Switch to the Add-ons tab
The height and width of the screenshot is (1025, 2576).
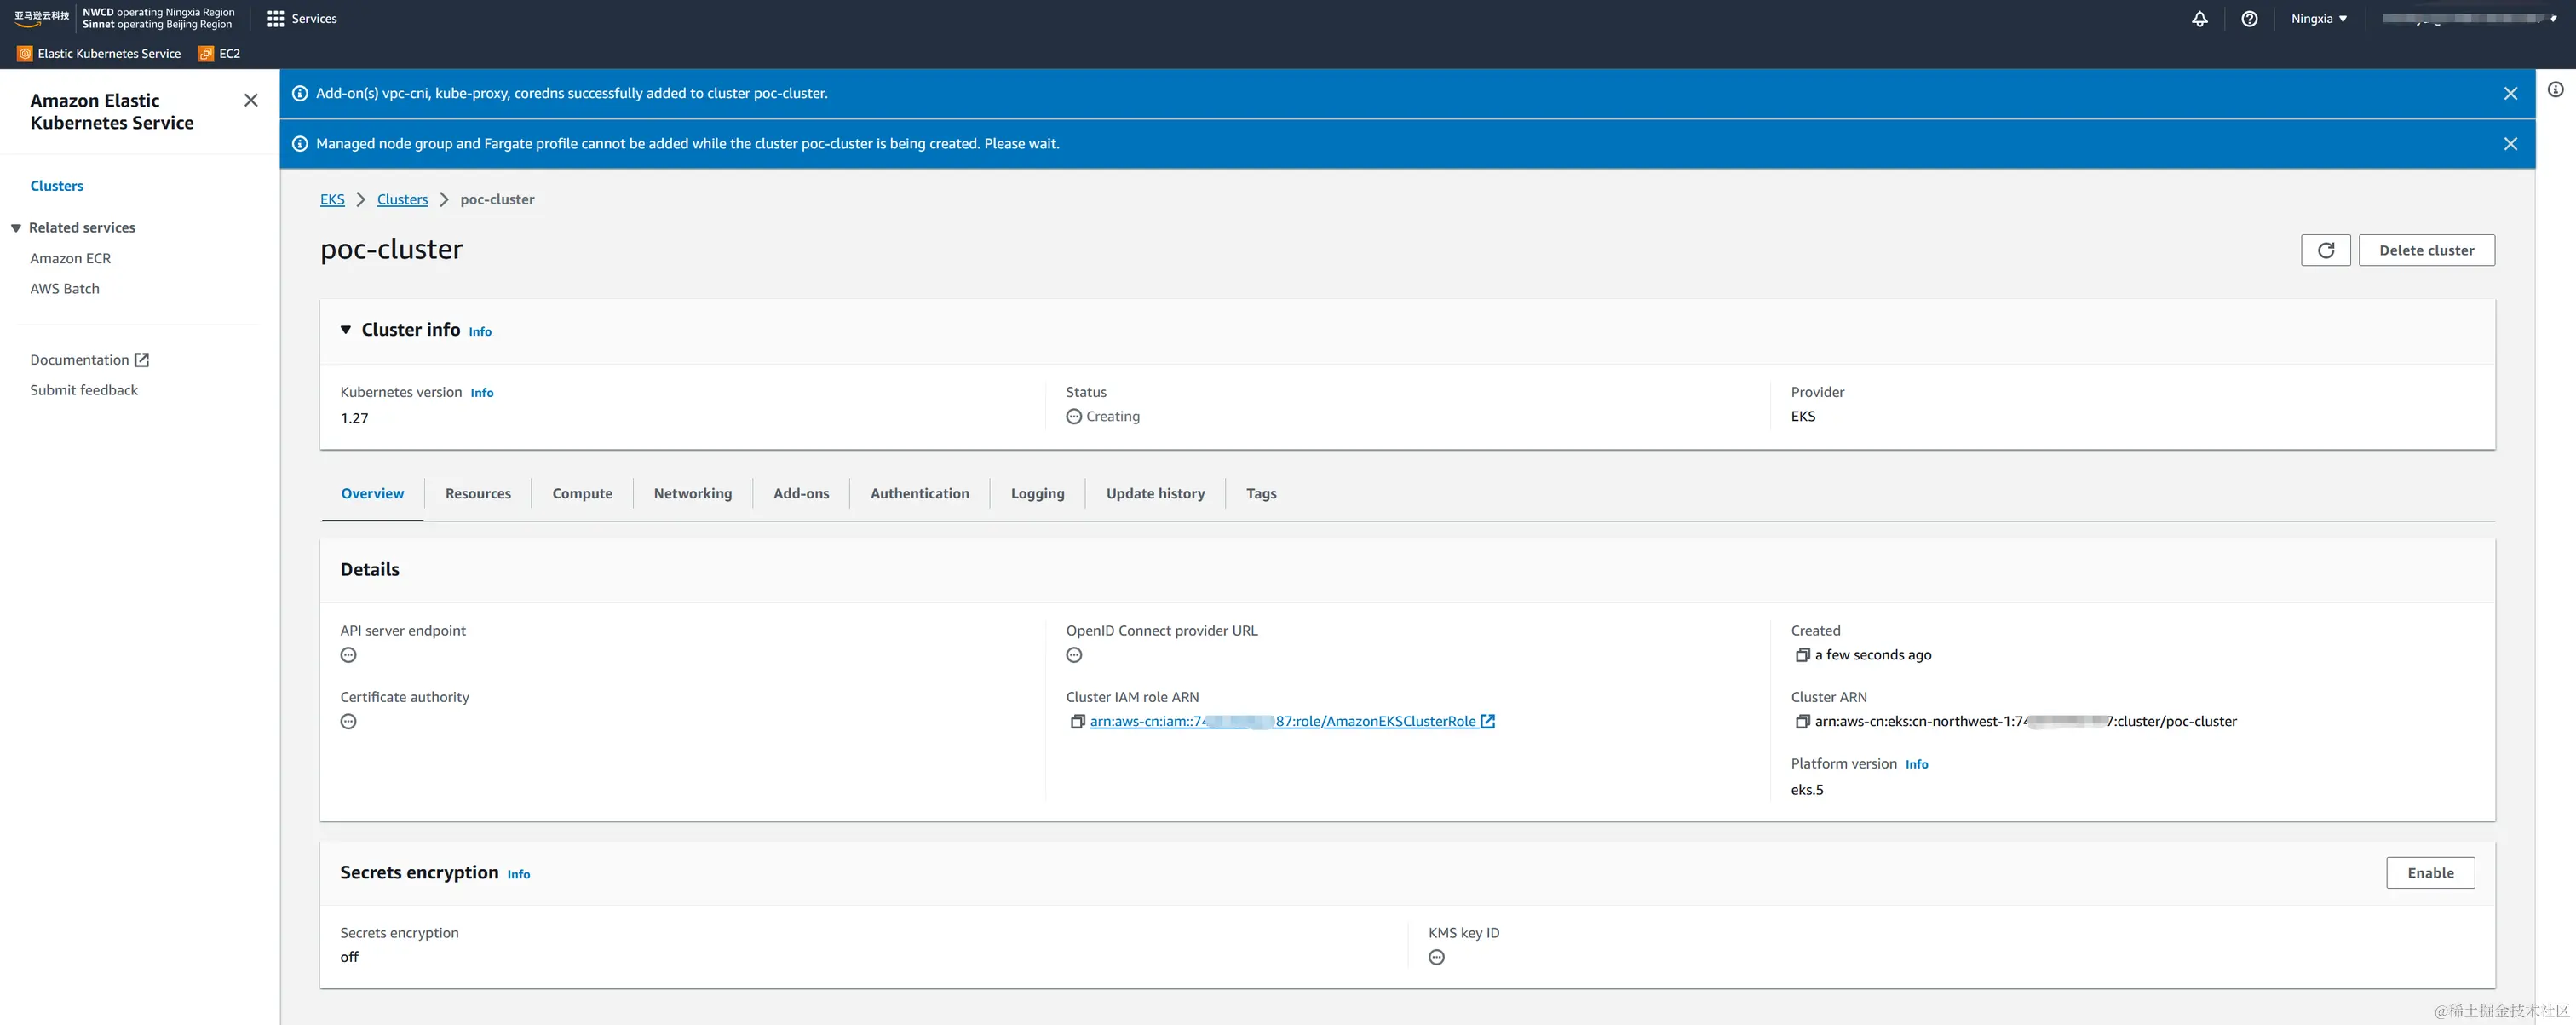coord(801,494)
